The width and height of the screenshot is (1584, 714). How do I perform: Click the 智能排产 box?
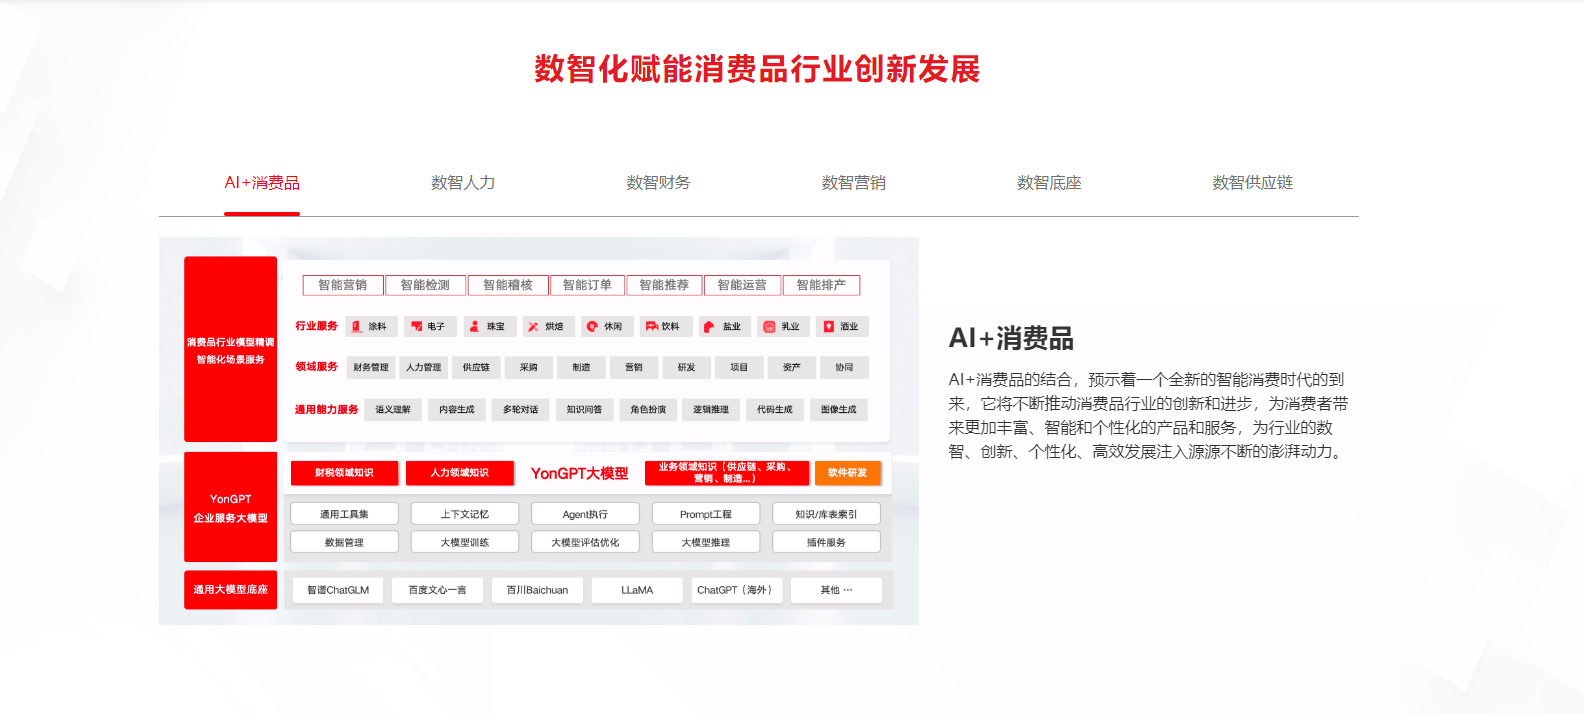(821, 285)
